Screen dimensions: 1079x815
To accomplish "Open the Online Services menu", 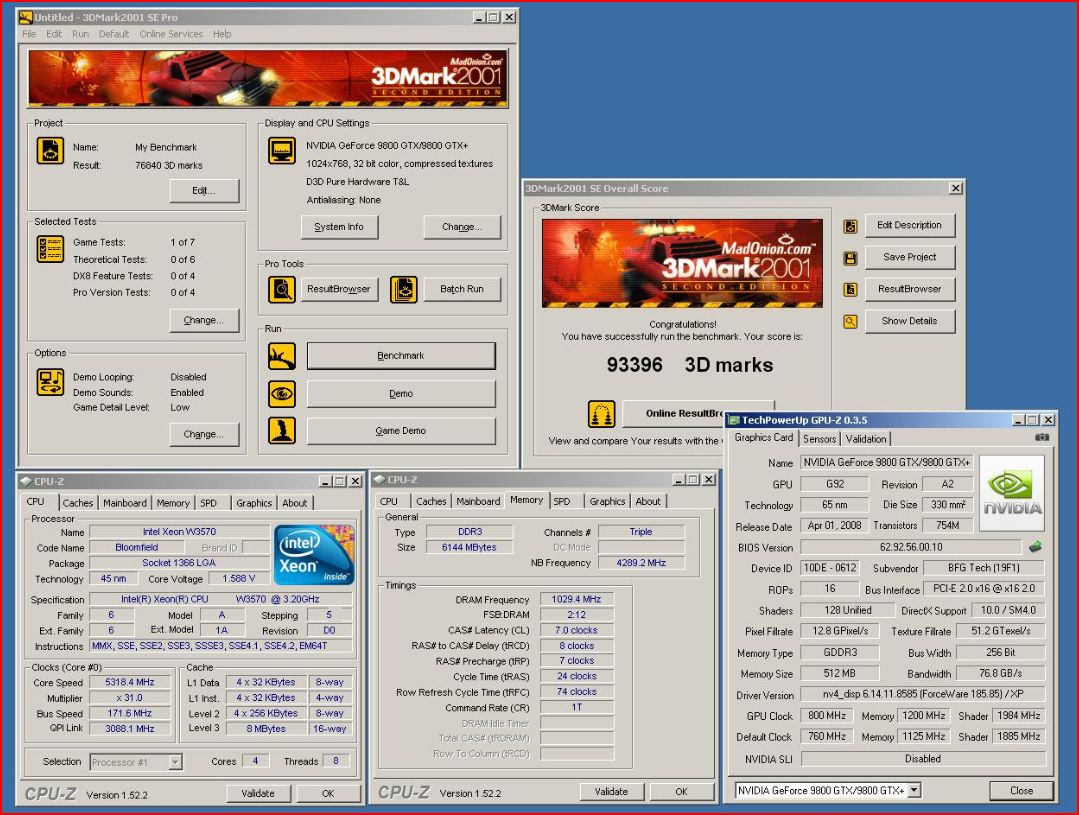I will coord(171,34).
